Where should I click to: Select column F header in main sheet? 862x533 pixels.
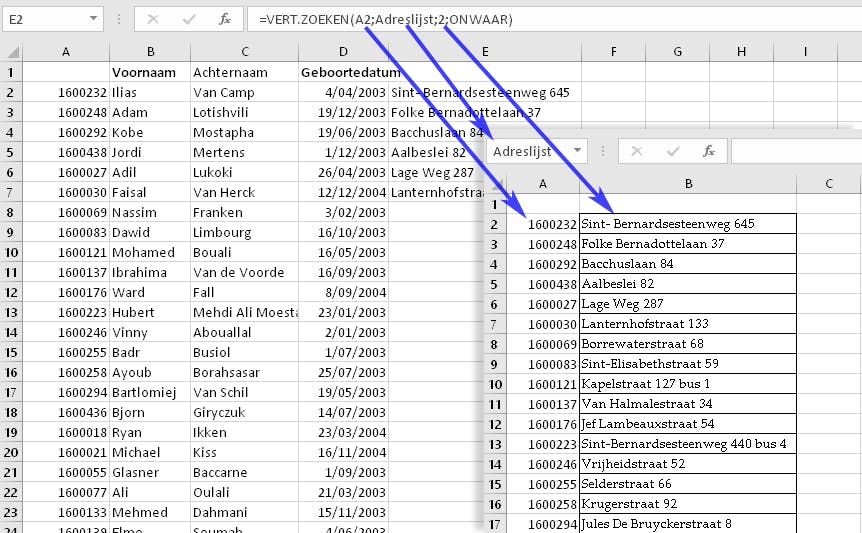[x=614, y=52]
